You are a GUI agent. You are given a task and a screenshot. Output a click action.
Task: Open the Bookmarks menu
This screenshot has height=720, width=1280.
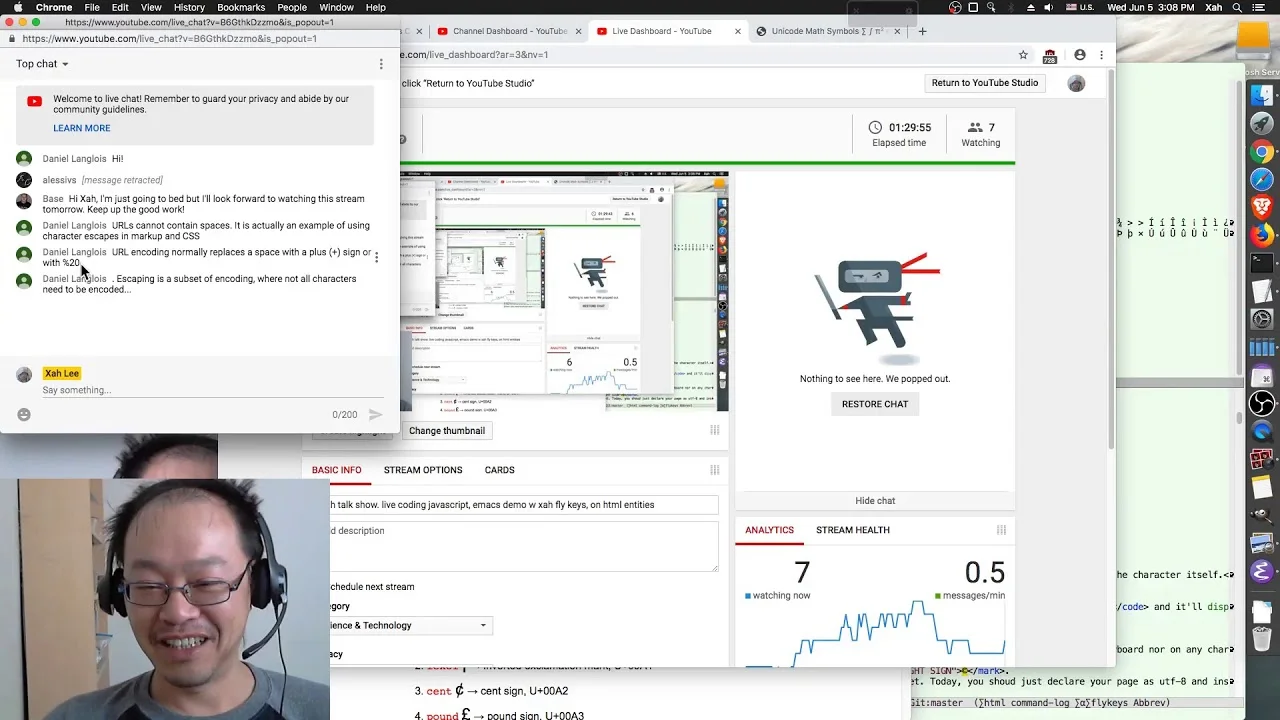(x=241, y=7)
